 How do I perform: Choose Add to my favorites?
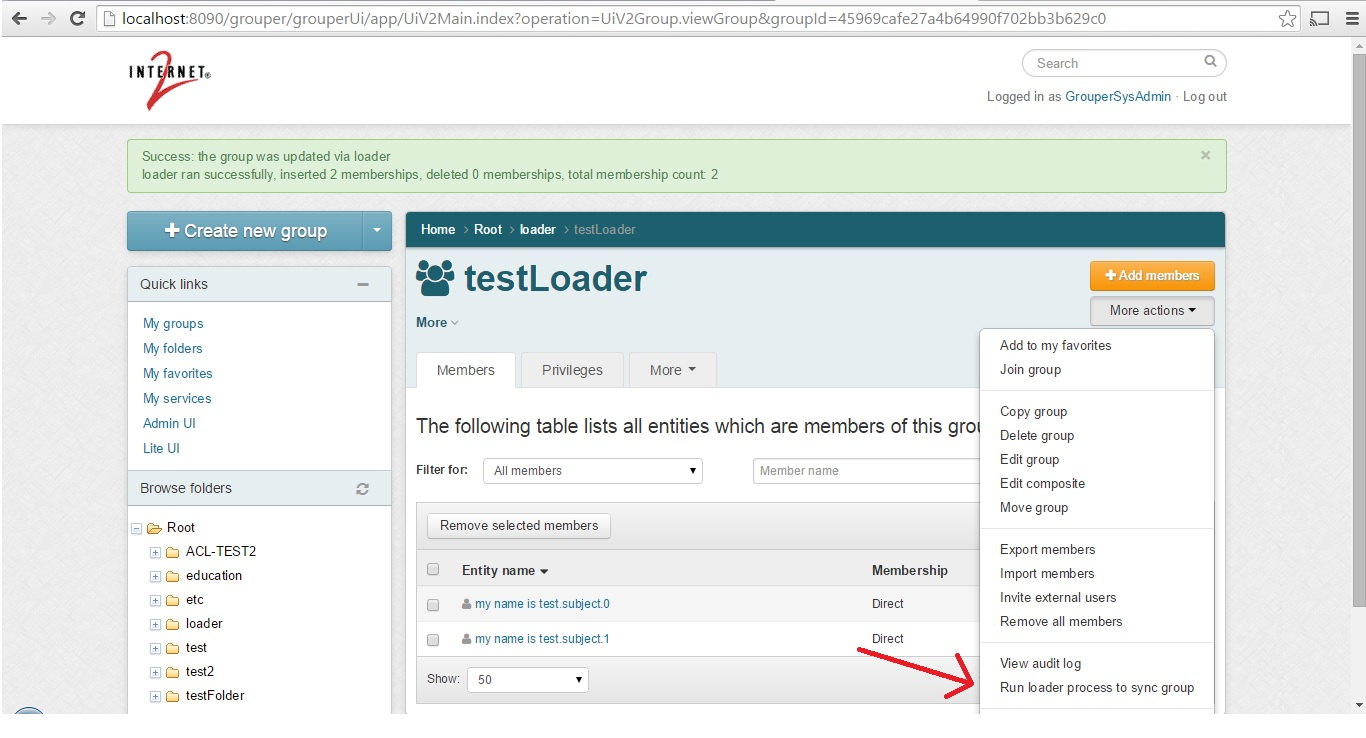tap(1055, 346)
